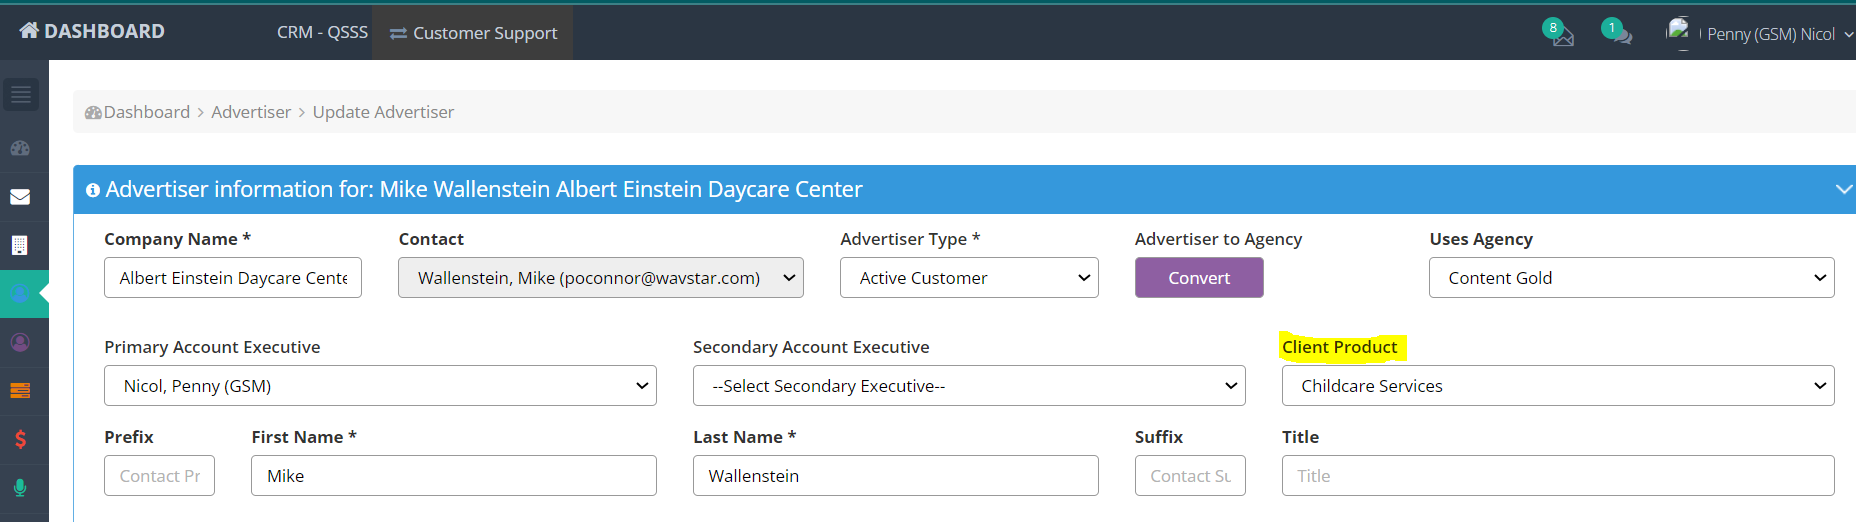Click the purple user circle sidebar icon
Image resolution: width=1856 pixels, height=522 pixels.
(20, 342)
